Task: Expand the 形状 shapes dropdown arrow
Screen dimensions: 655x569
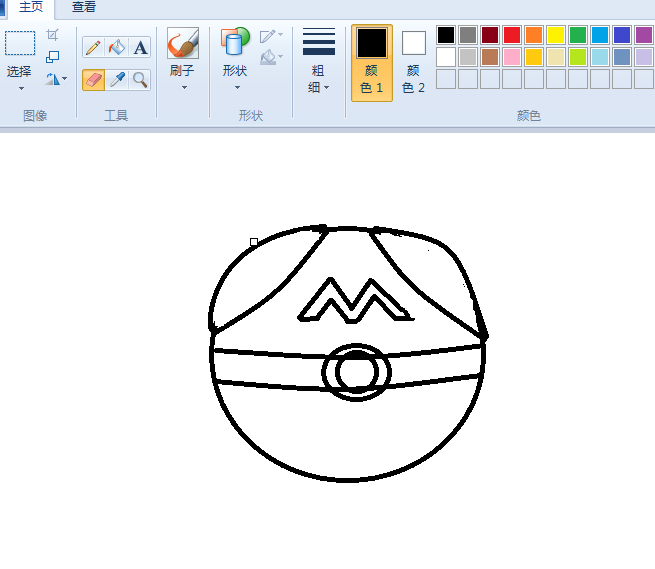Action: (237, 88)
